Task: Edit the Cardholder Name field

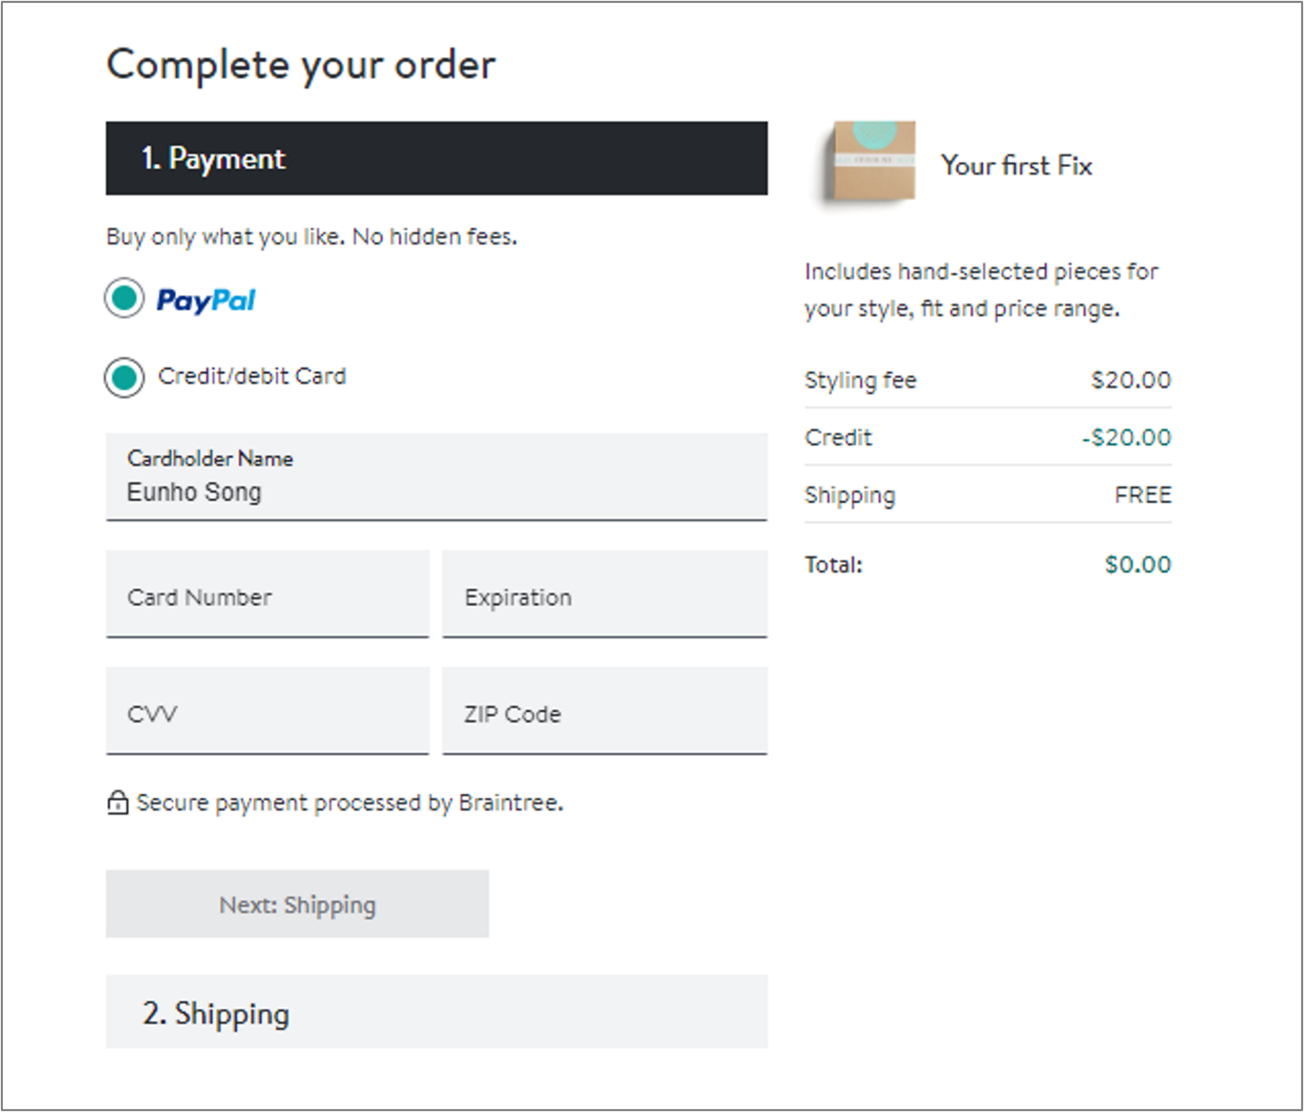Action: pos(436,477)
